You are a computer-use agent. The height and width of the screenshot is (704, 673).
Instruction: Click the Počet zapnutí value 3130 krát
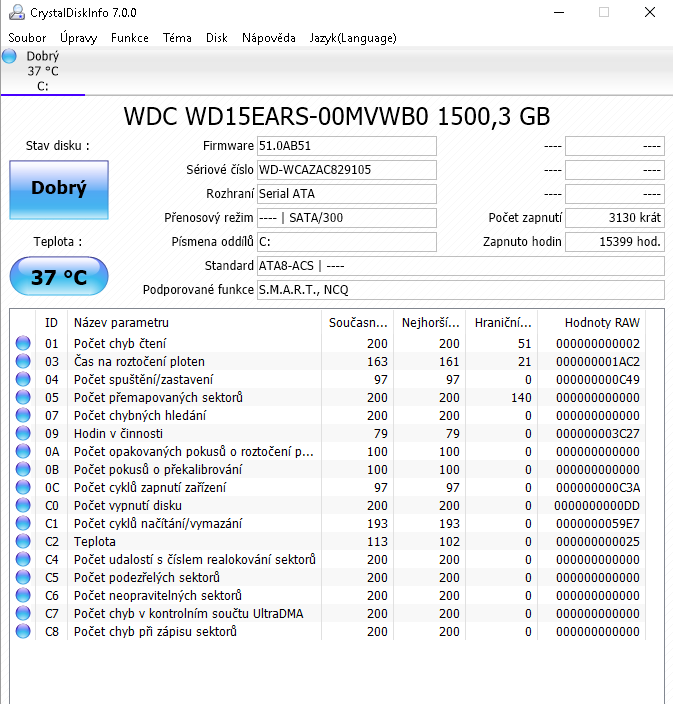[x=615, y=218]
